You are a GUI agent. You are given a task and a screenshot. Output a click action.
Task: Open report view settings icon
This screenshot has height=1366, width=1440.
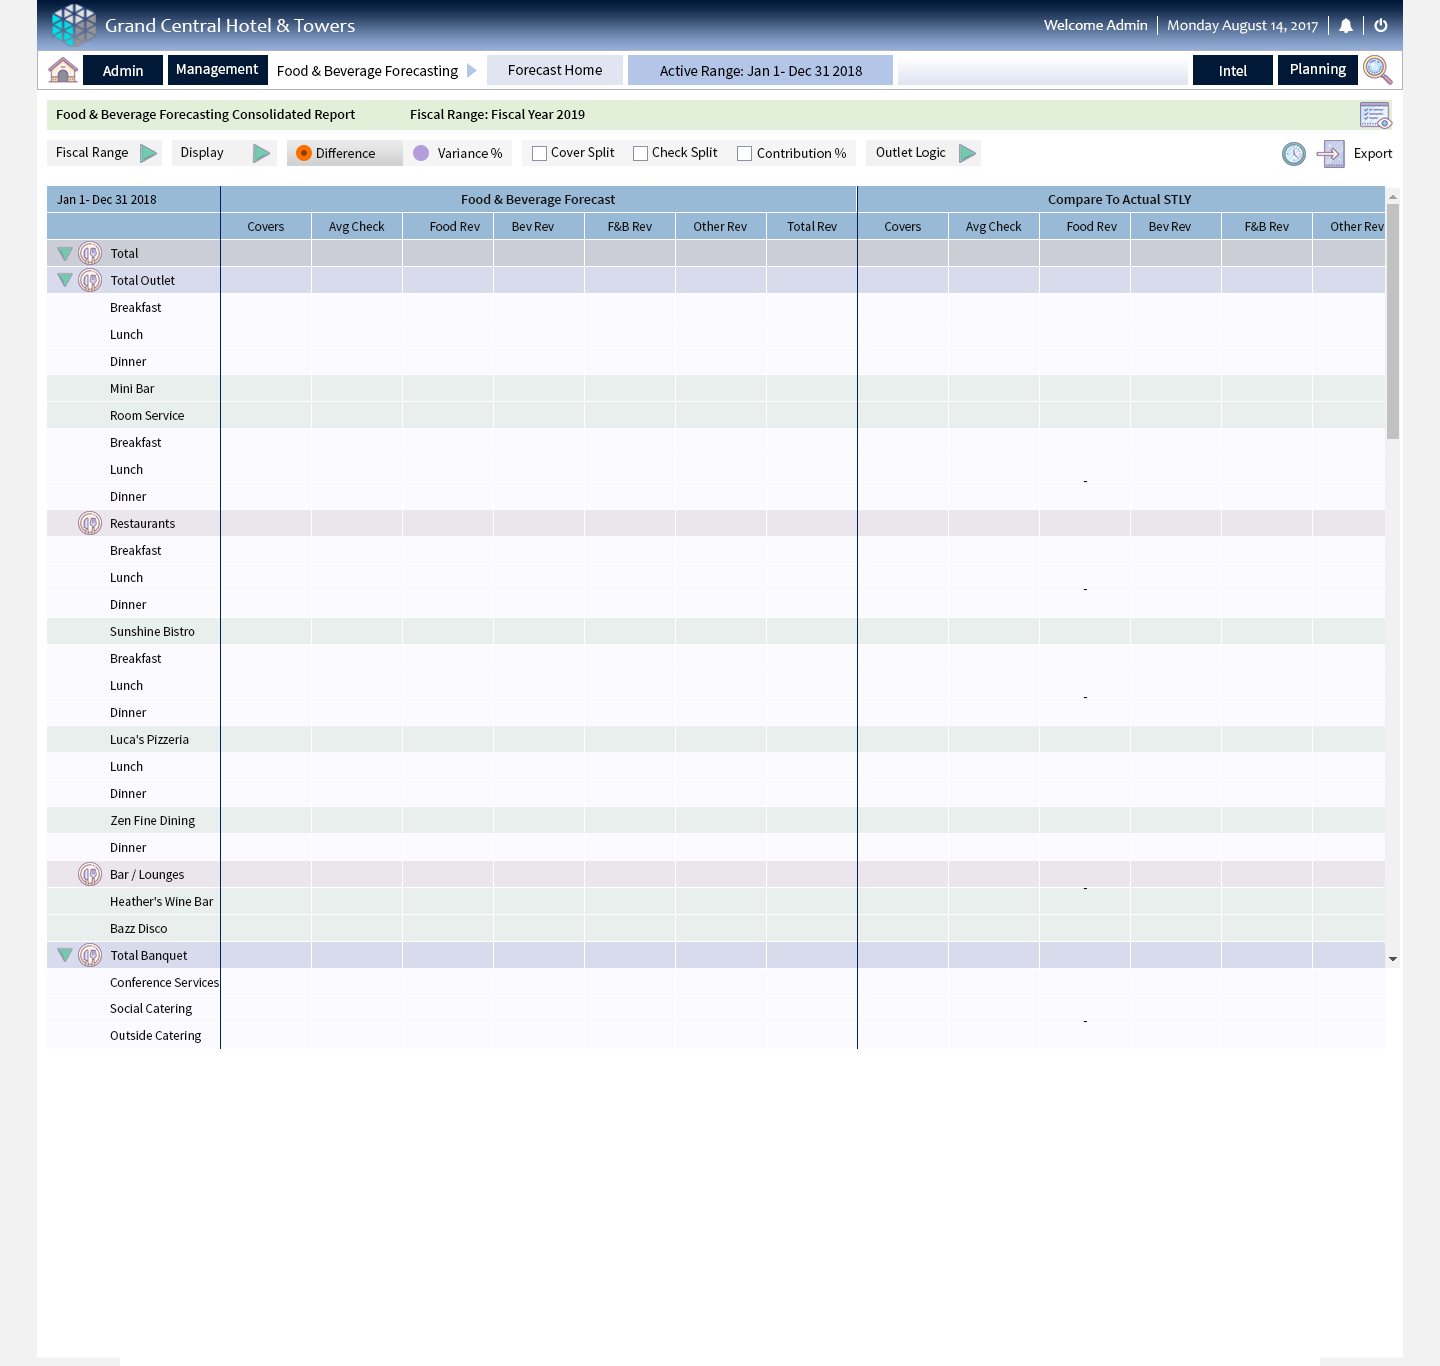(x=1375, y=115)
